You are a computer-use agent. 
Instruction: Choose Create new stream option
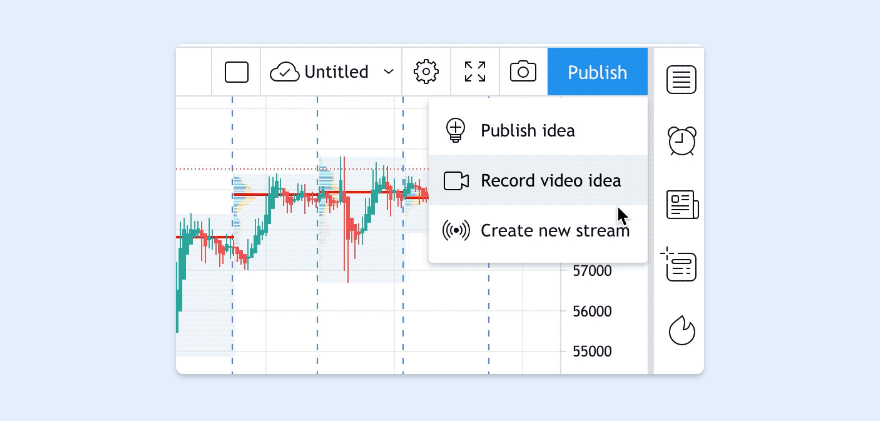554,230
